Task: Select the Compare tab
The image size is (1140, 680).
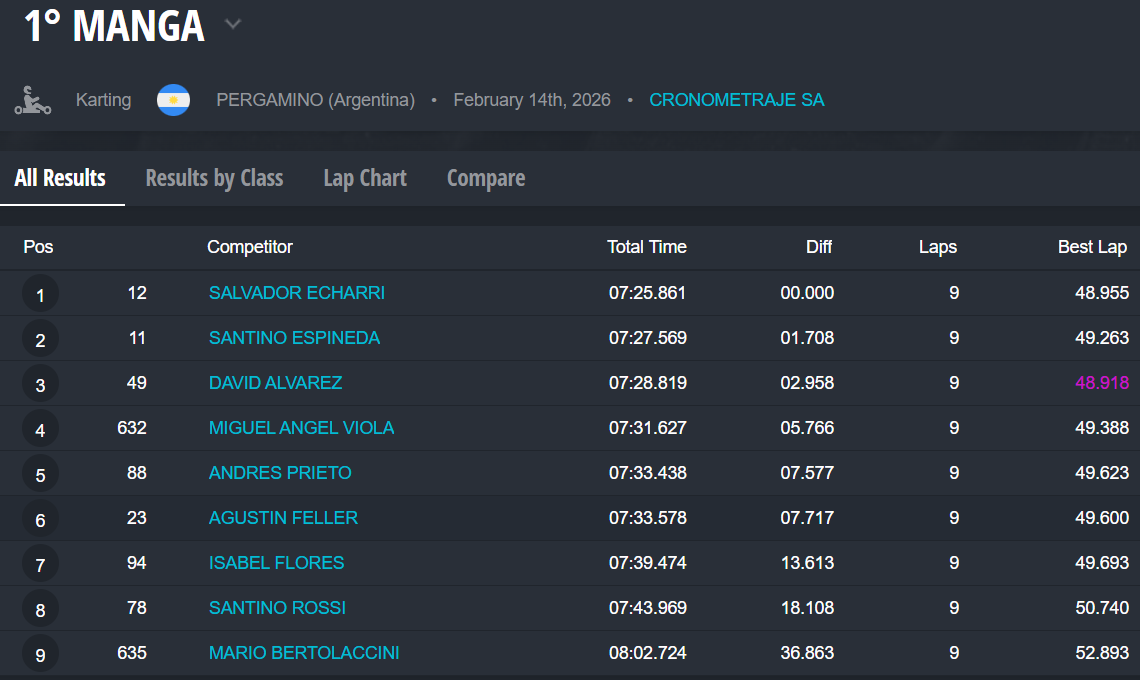Action: click(486, 178)
